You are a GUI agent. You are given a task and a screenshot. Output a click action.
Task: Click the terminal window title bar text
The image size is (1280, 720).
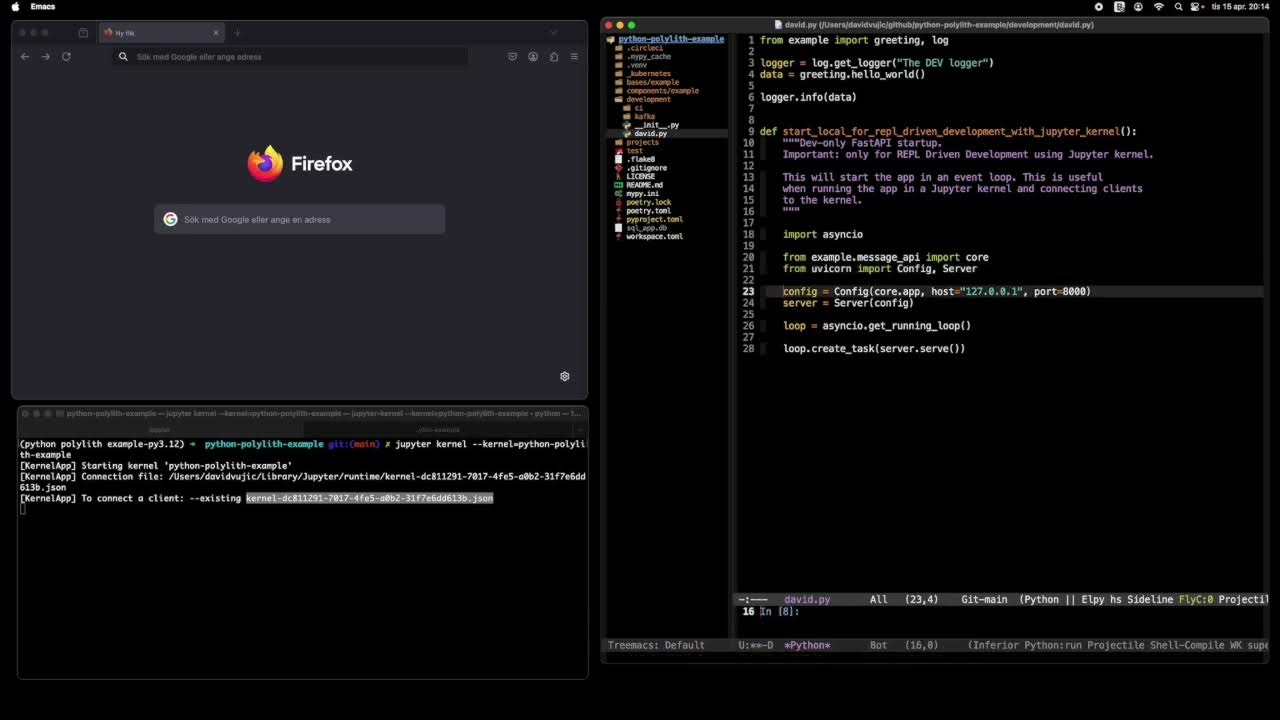[x=324, y=413]
